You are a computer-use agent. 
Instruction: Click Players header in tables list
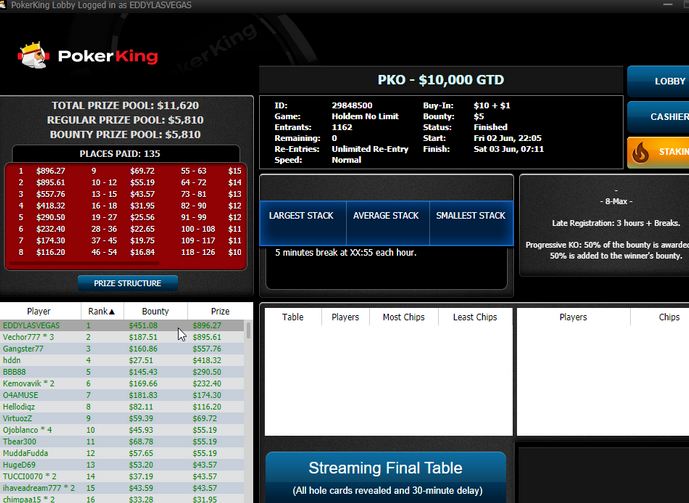tap(345, 317)
